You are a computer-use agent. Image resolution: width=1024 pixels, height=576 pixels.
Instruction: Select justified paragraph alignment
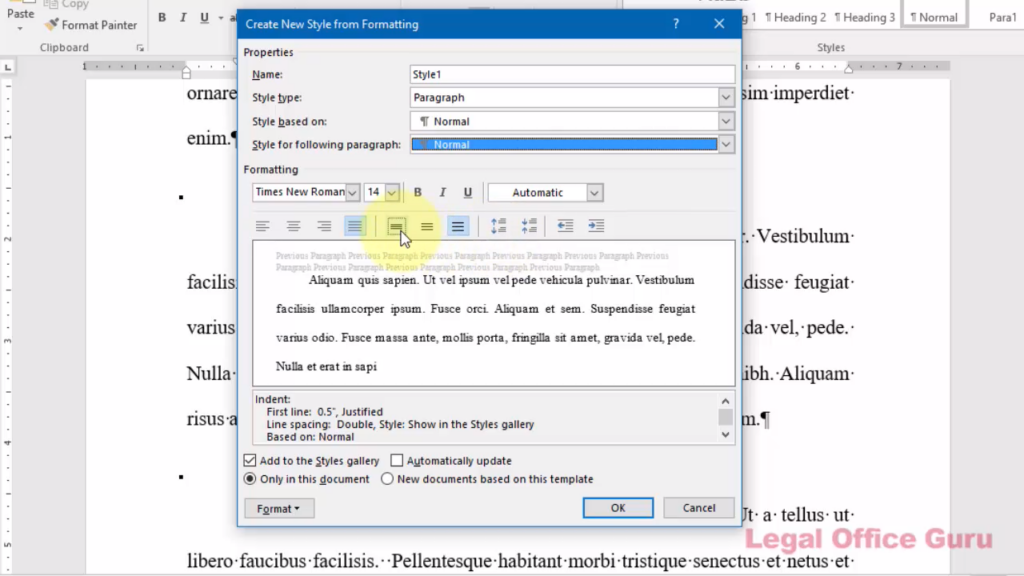coord(354,226)
